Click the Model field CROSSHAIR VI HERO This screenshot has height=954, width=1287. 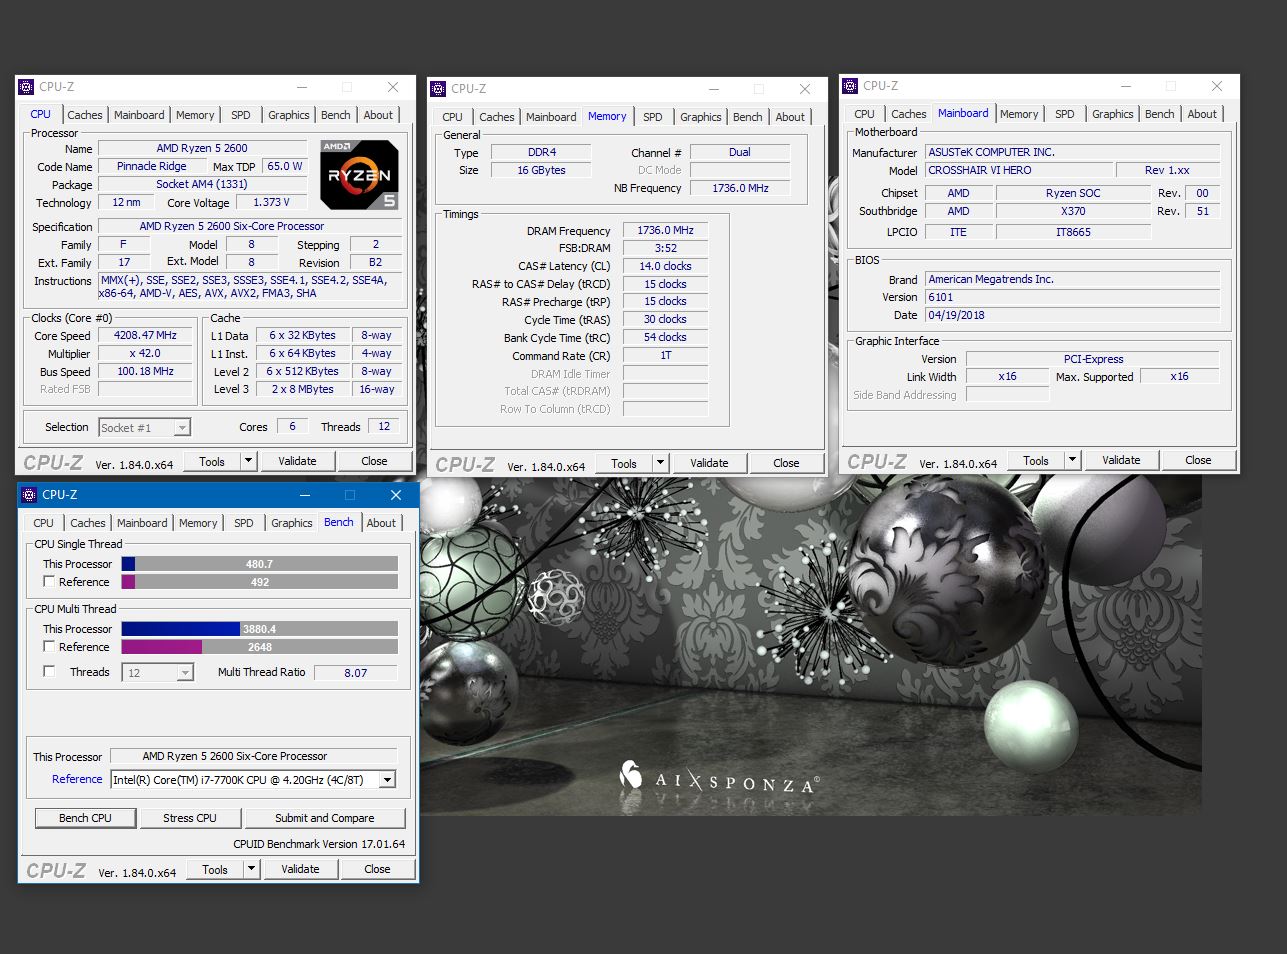(1018, 171)
